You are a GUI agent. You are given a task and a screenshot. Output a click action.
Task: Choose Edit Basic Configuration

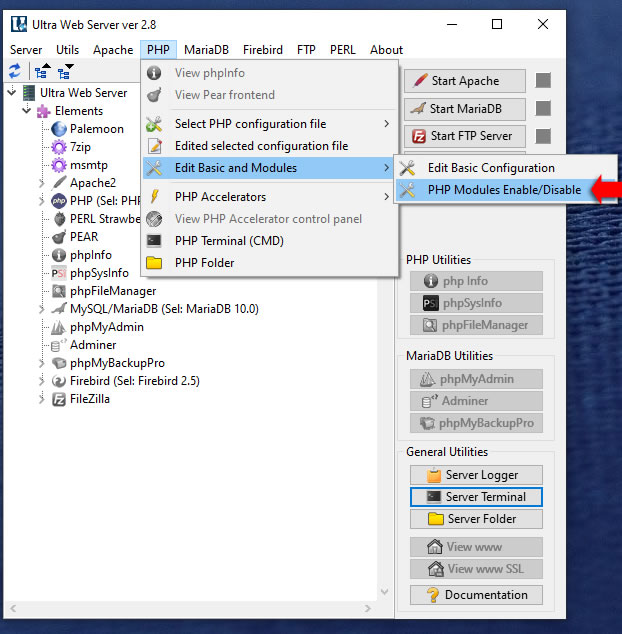point(506,168)
